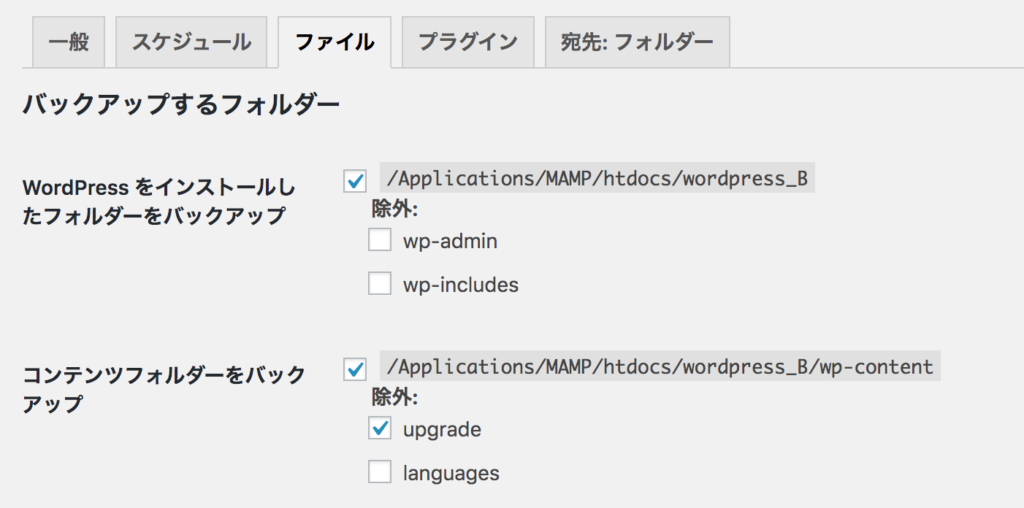Click the languages label text
The image size is (1024, 508).
pyautogui.click(x=451, y=473)
